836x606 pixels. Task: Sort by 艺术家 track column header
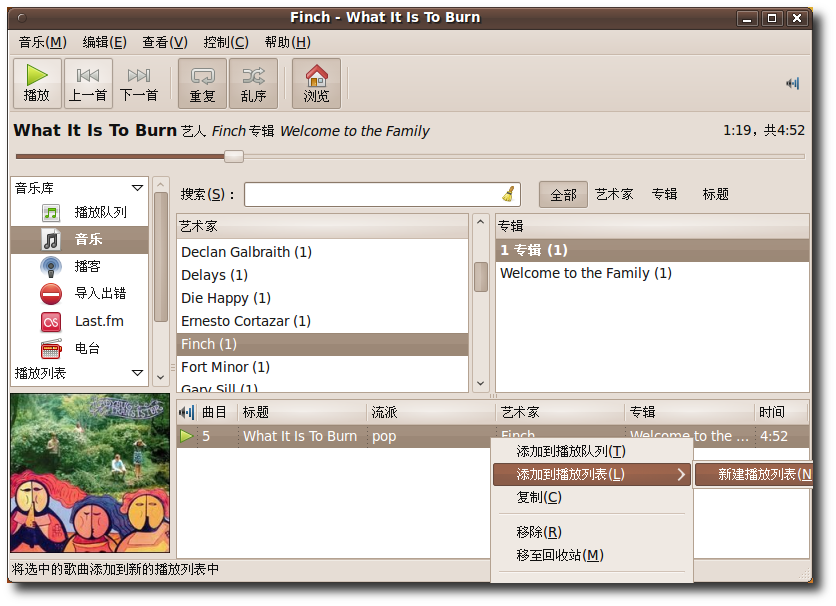(560, 412)
